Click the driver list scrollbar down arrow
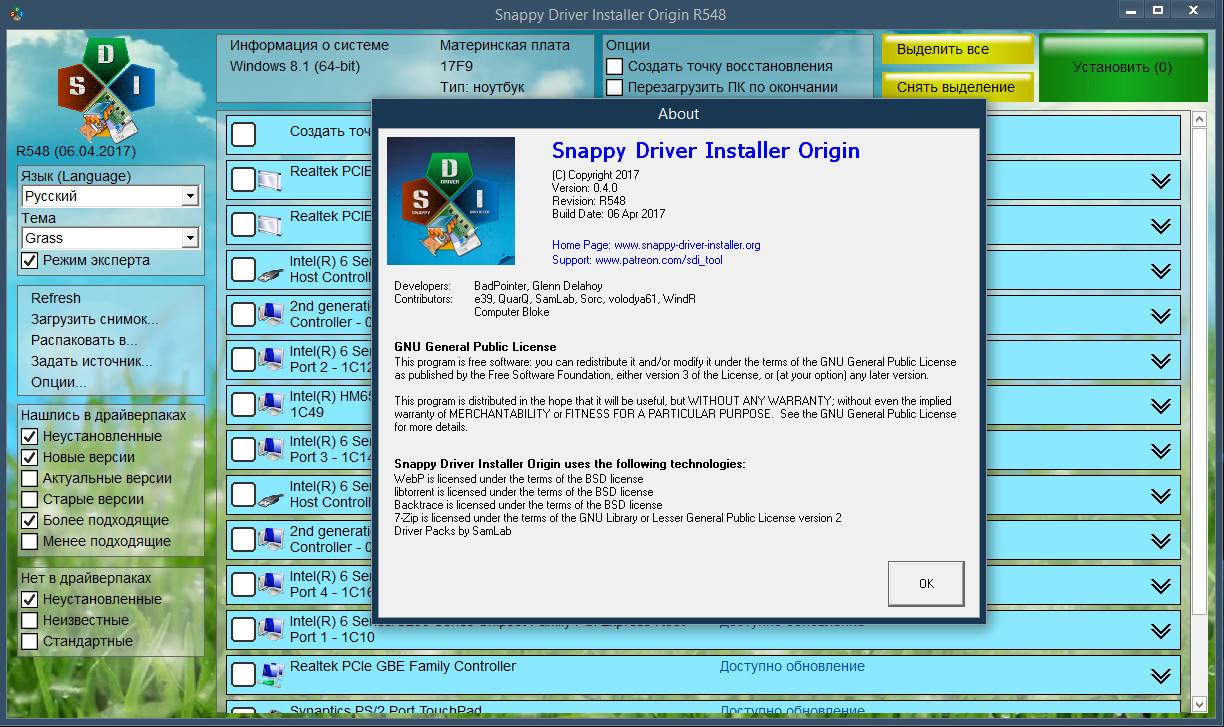This screenshot has width=1224, height=727. point(1200,706)
